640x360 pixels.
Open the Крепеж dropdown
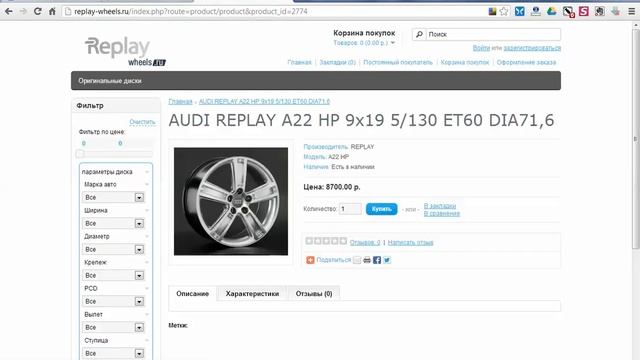pos(113,276)
